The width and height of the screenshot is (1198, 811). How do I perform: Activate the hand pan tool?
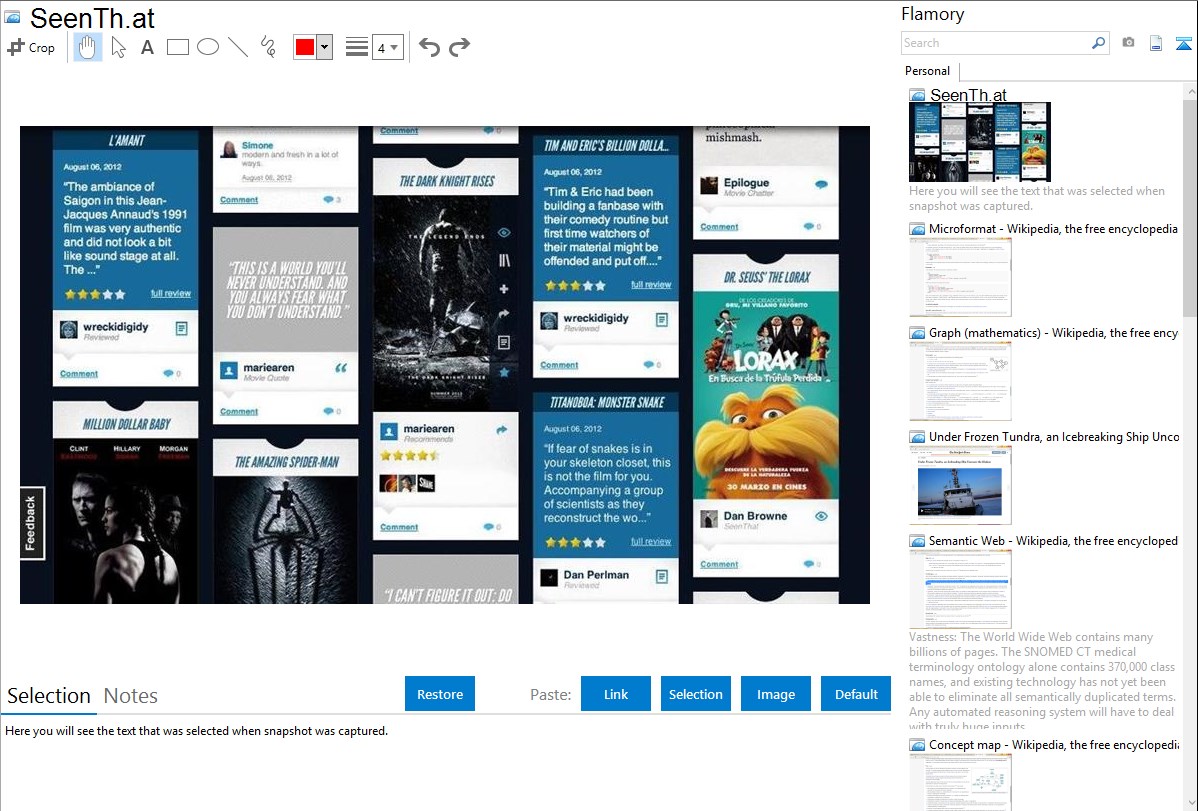[88, 47]
